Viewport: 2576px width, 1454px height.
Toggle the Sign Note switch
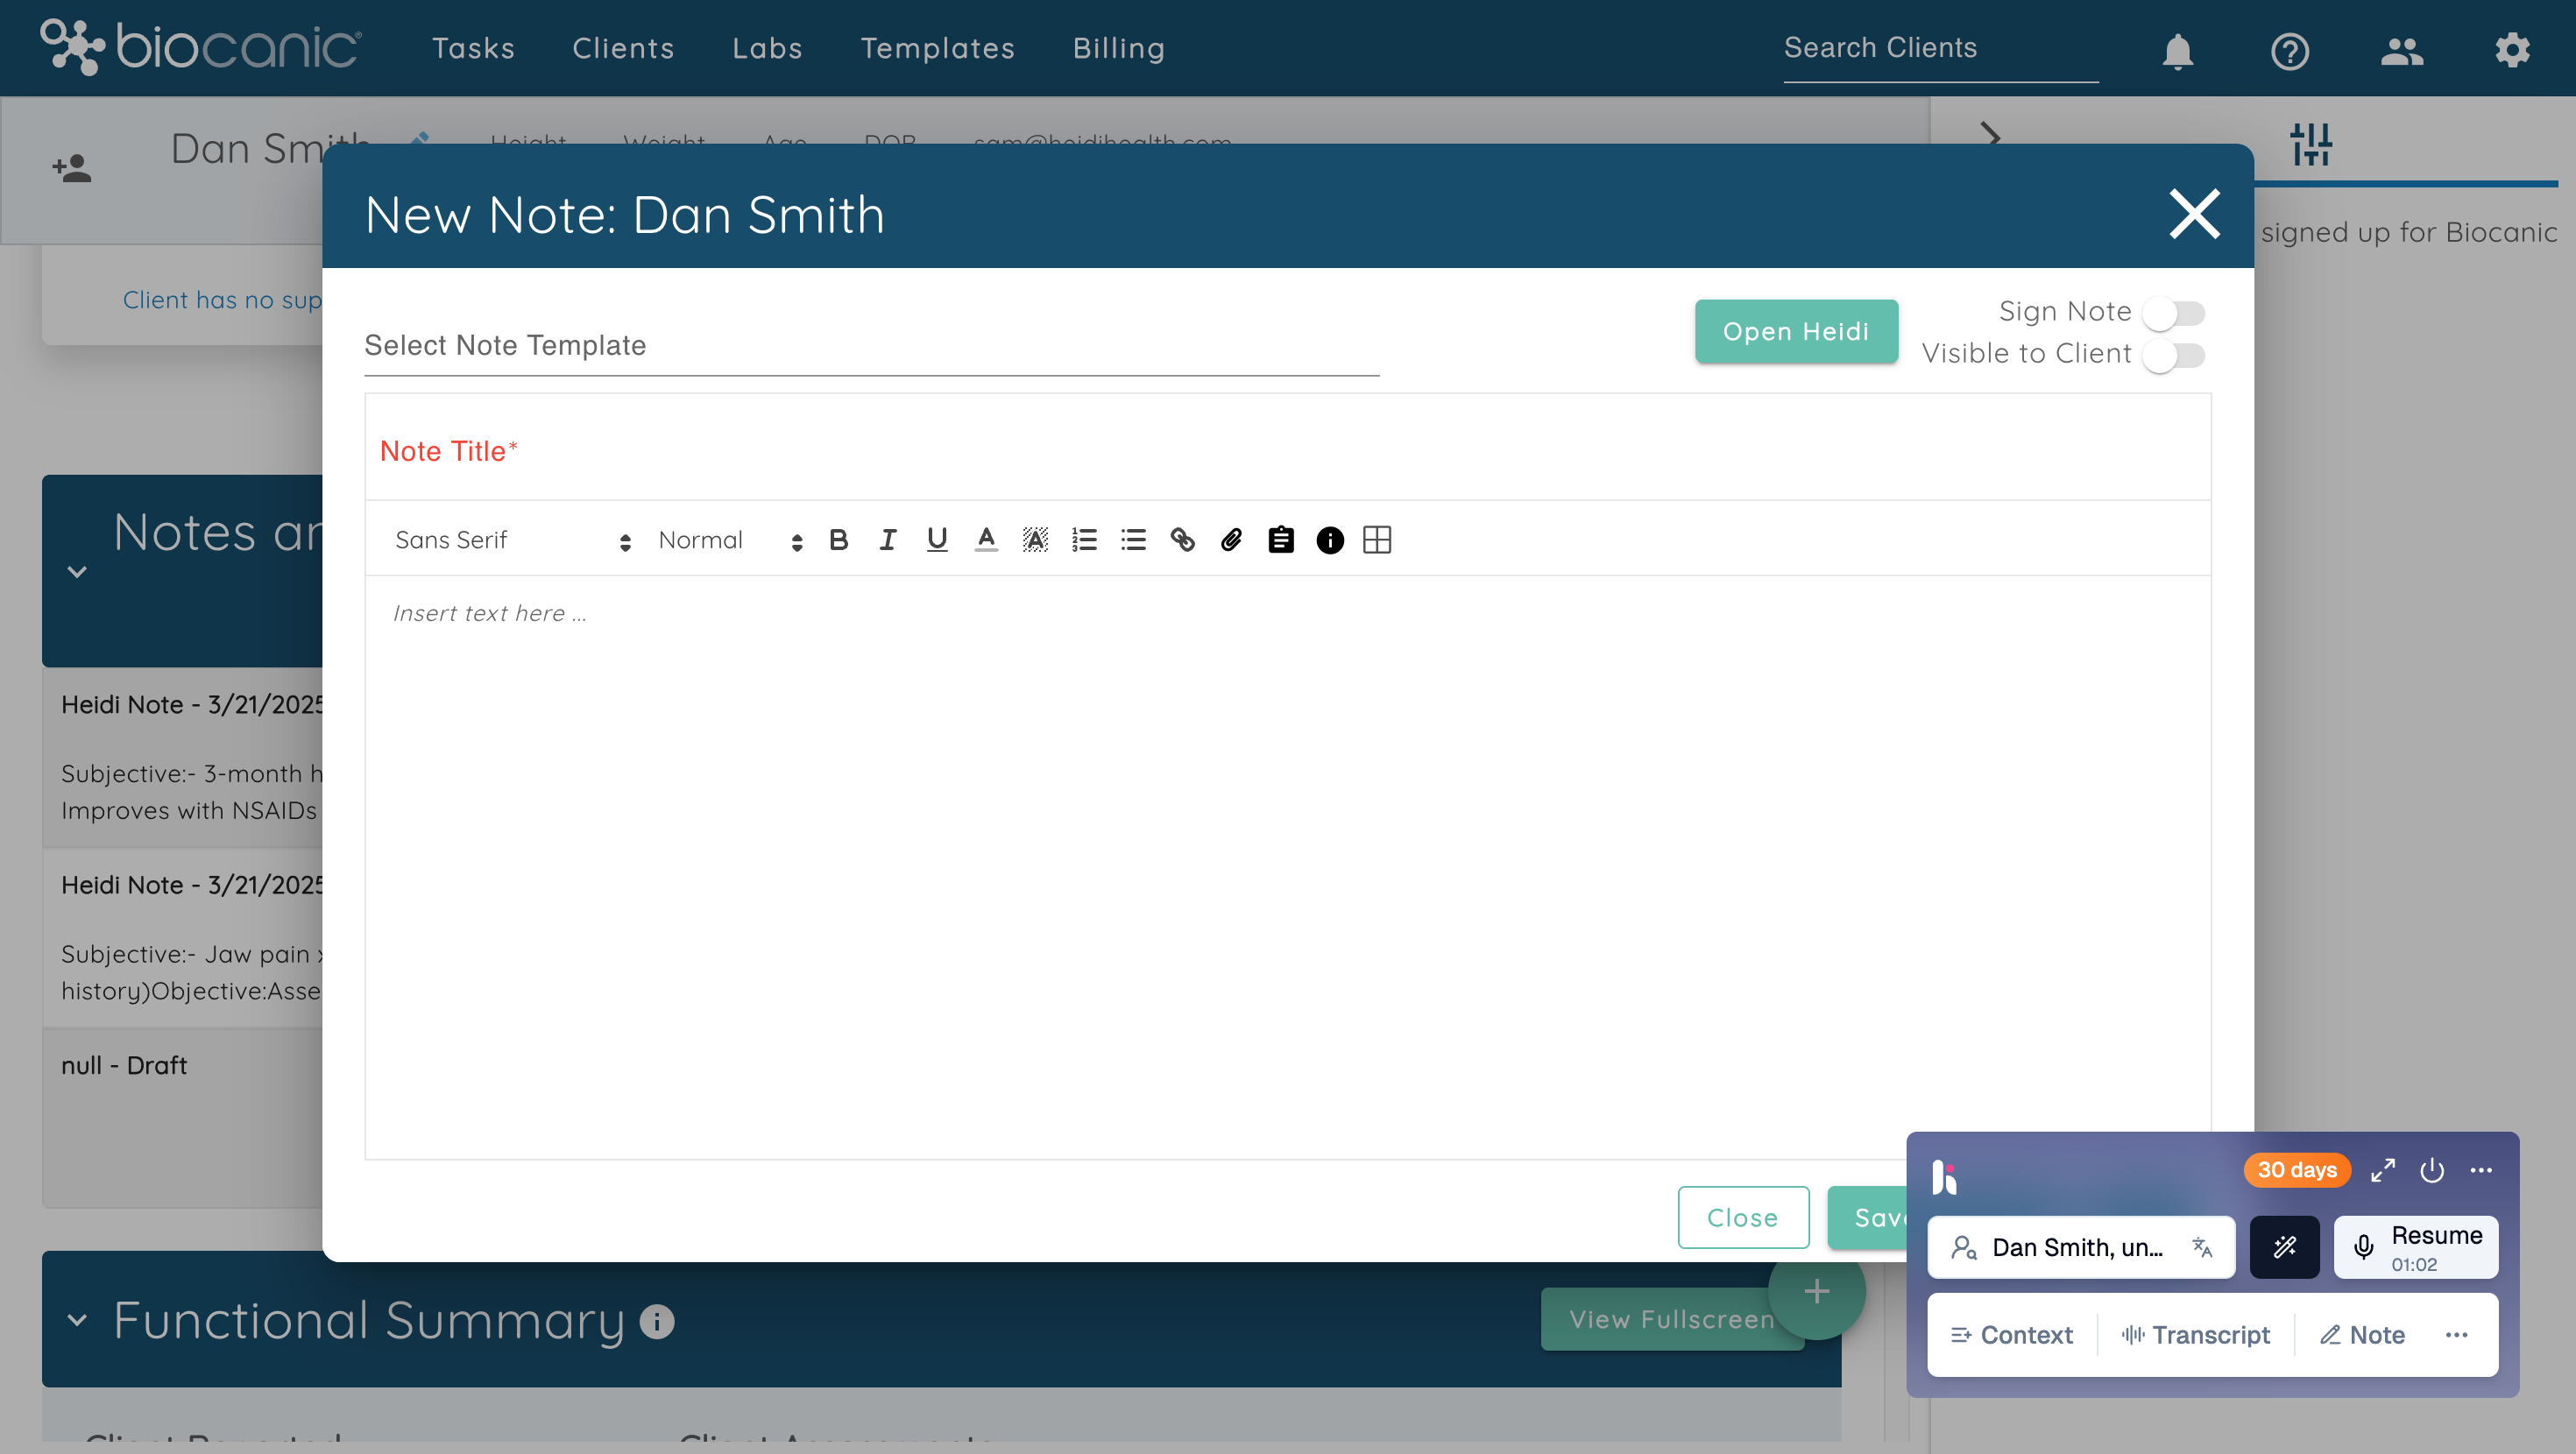point(2174,313)
